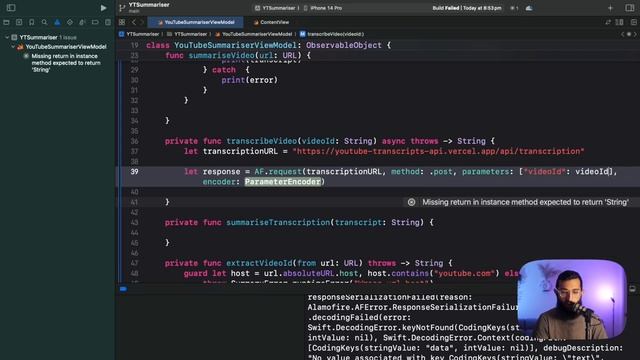Enable code review changes icon
Screen dimensions: 640x360
tap(608, 22)
